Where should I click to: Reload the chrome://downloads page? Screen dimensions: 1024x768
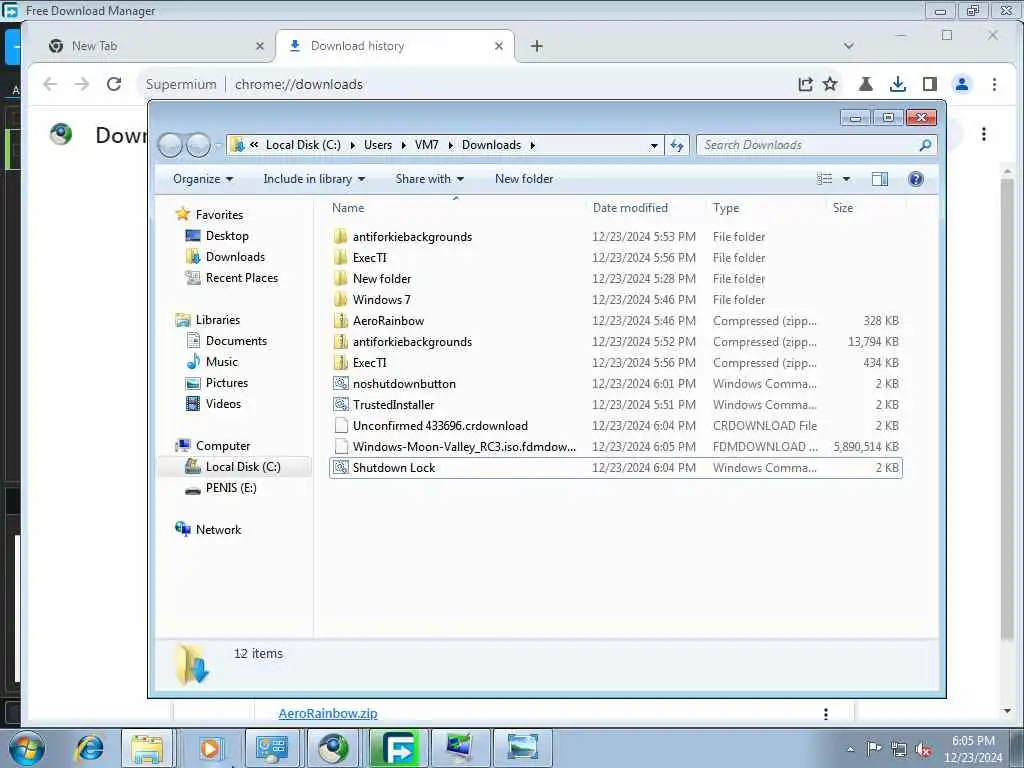point(114,84)
